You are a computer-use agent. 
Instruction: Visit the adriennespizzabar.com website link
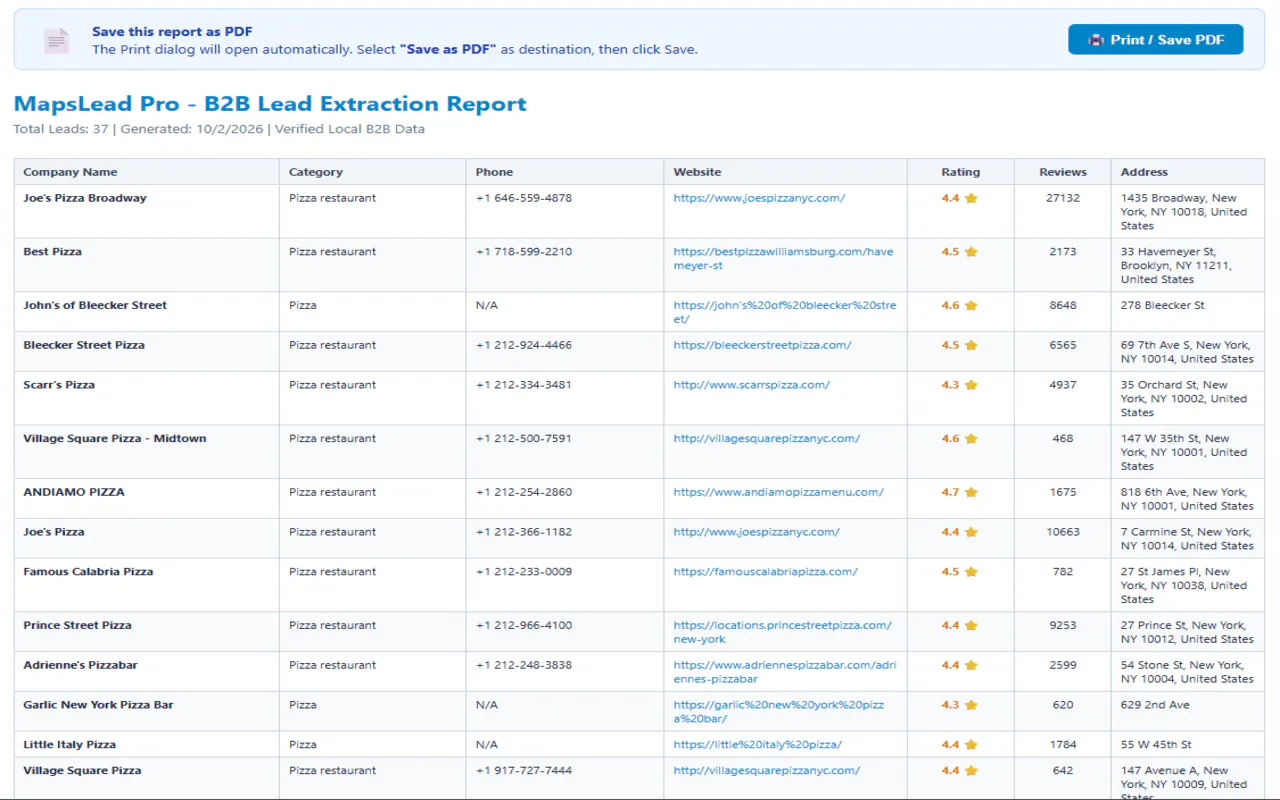(784, 672)
